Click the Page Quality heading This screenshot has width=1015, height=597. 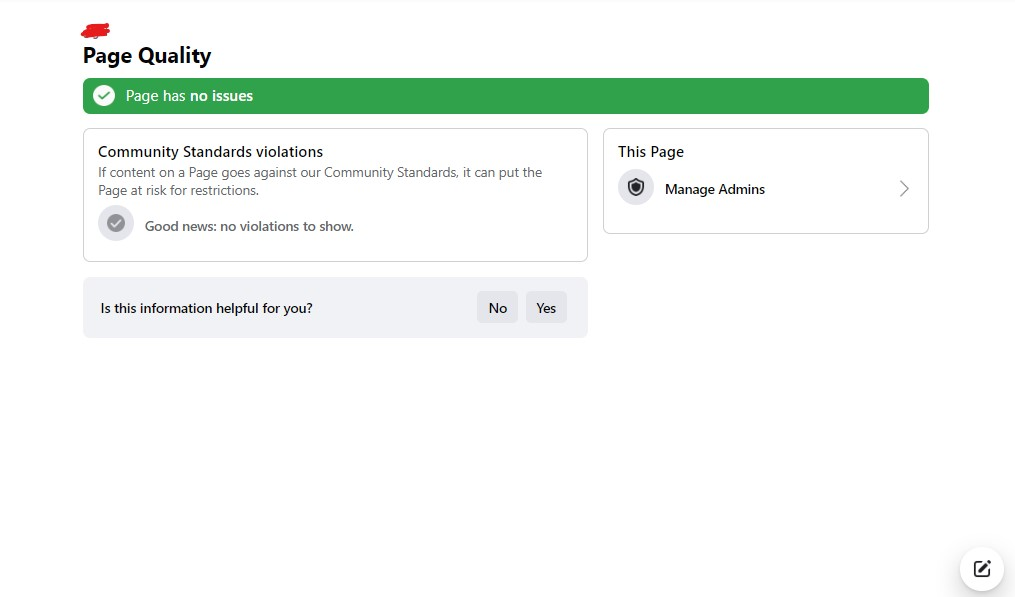[147, 56]
